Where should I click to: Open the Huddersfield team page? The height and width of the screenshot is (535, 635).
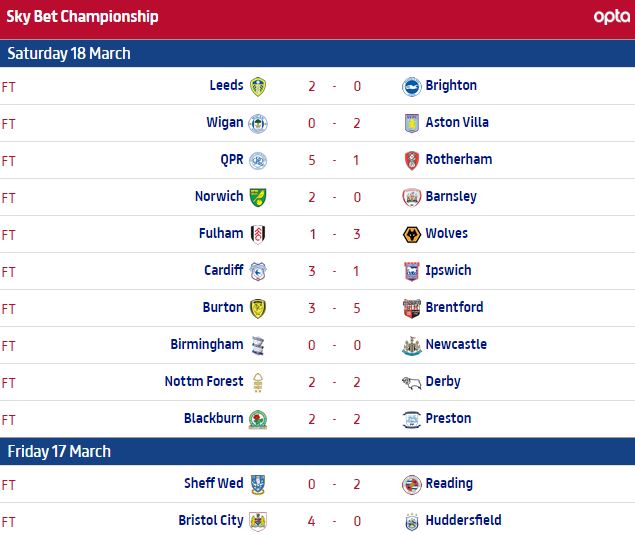point(463,521)
